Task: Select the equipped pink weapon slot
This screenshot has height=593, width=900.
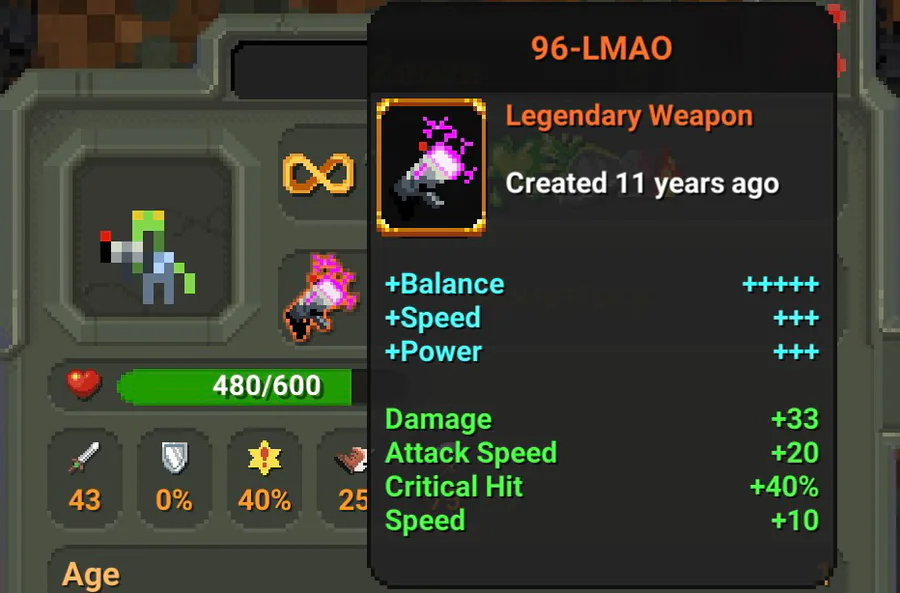Action: [322, 297]
